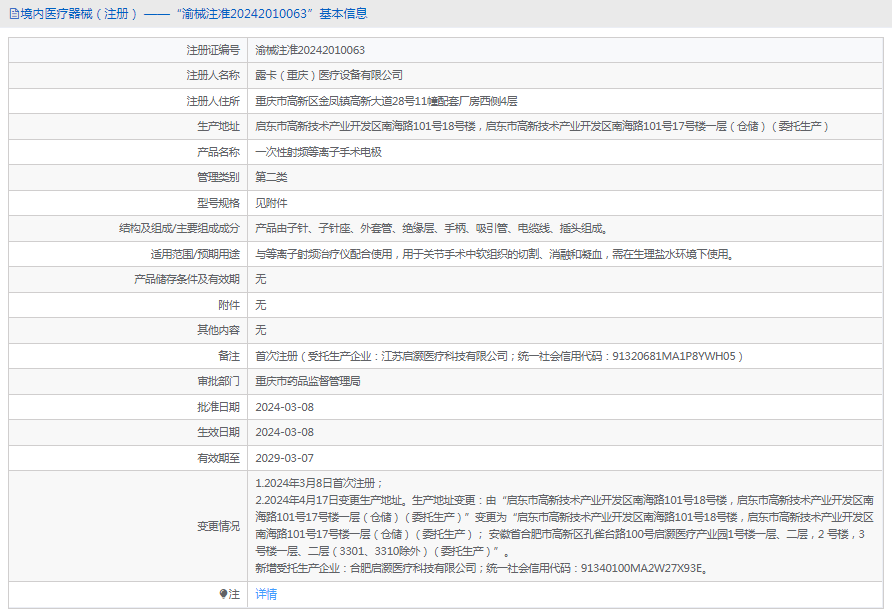Viewport: 892px width, 614px height.
Task: Select registration number 渝械注准20242010063 value cell
Action: (310, 50)
